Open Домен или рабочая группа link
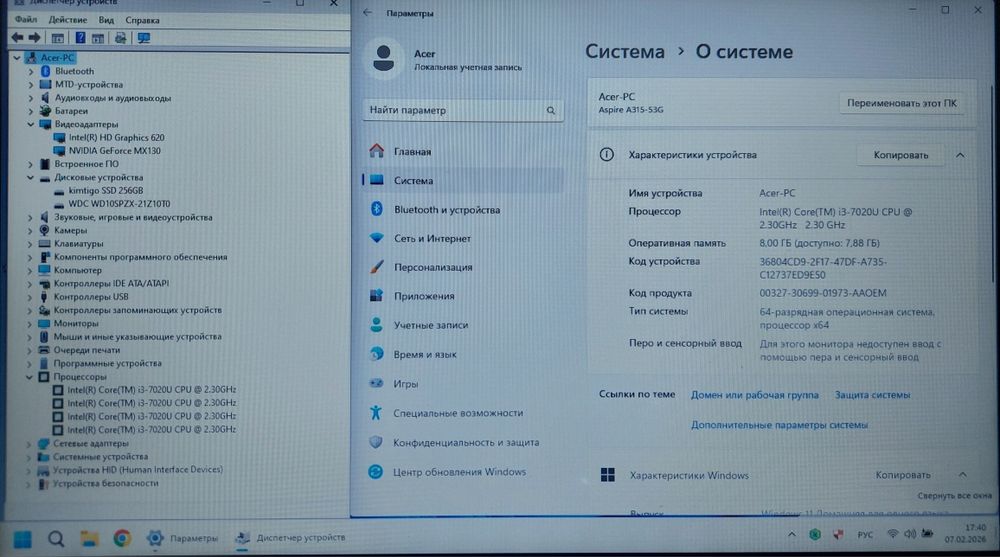The width and height of the screenshot is (1000, 557). pos(754,395)
